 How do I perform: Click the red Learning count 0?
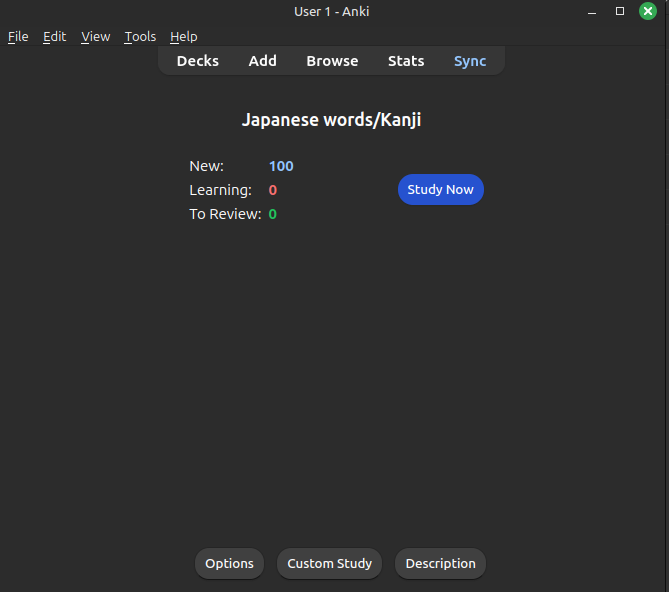tap(273, 190)
